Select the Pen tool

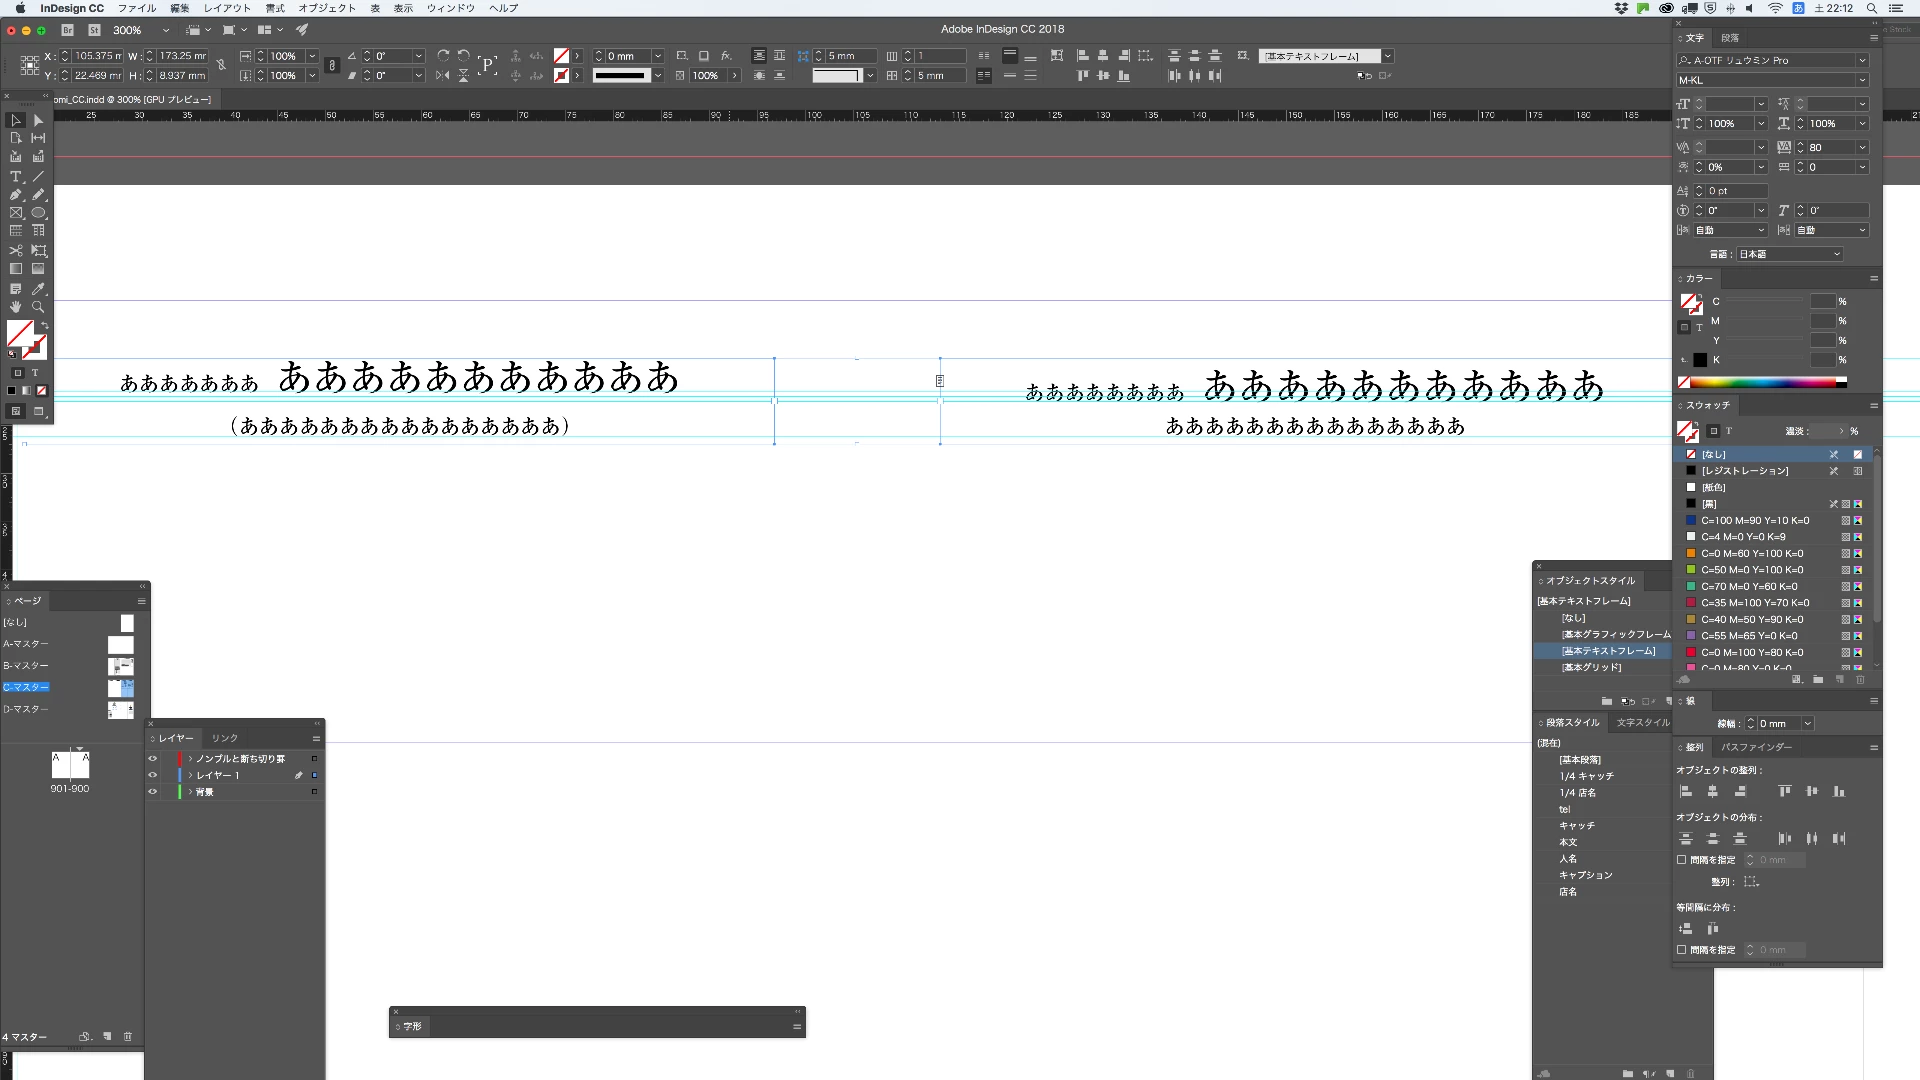pos(16,195)
